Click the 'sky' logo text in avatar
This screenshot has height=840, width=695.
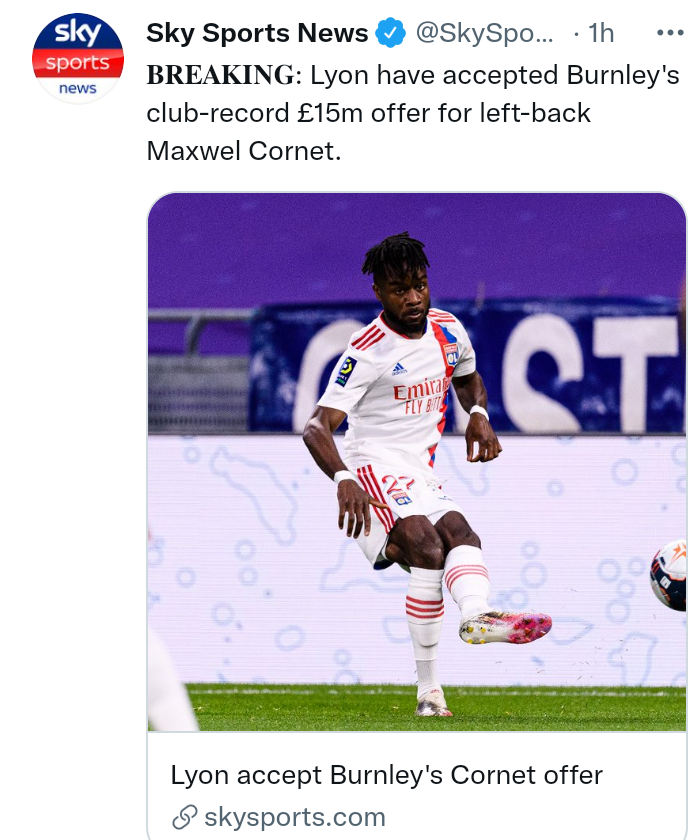pos(78,32)
